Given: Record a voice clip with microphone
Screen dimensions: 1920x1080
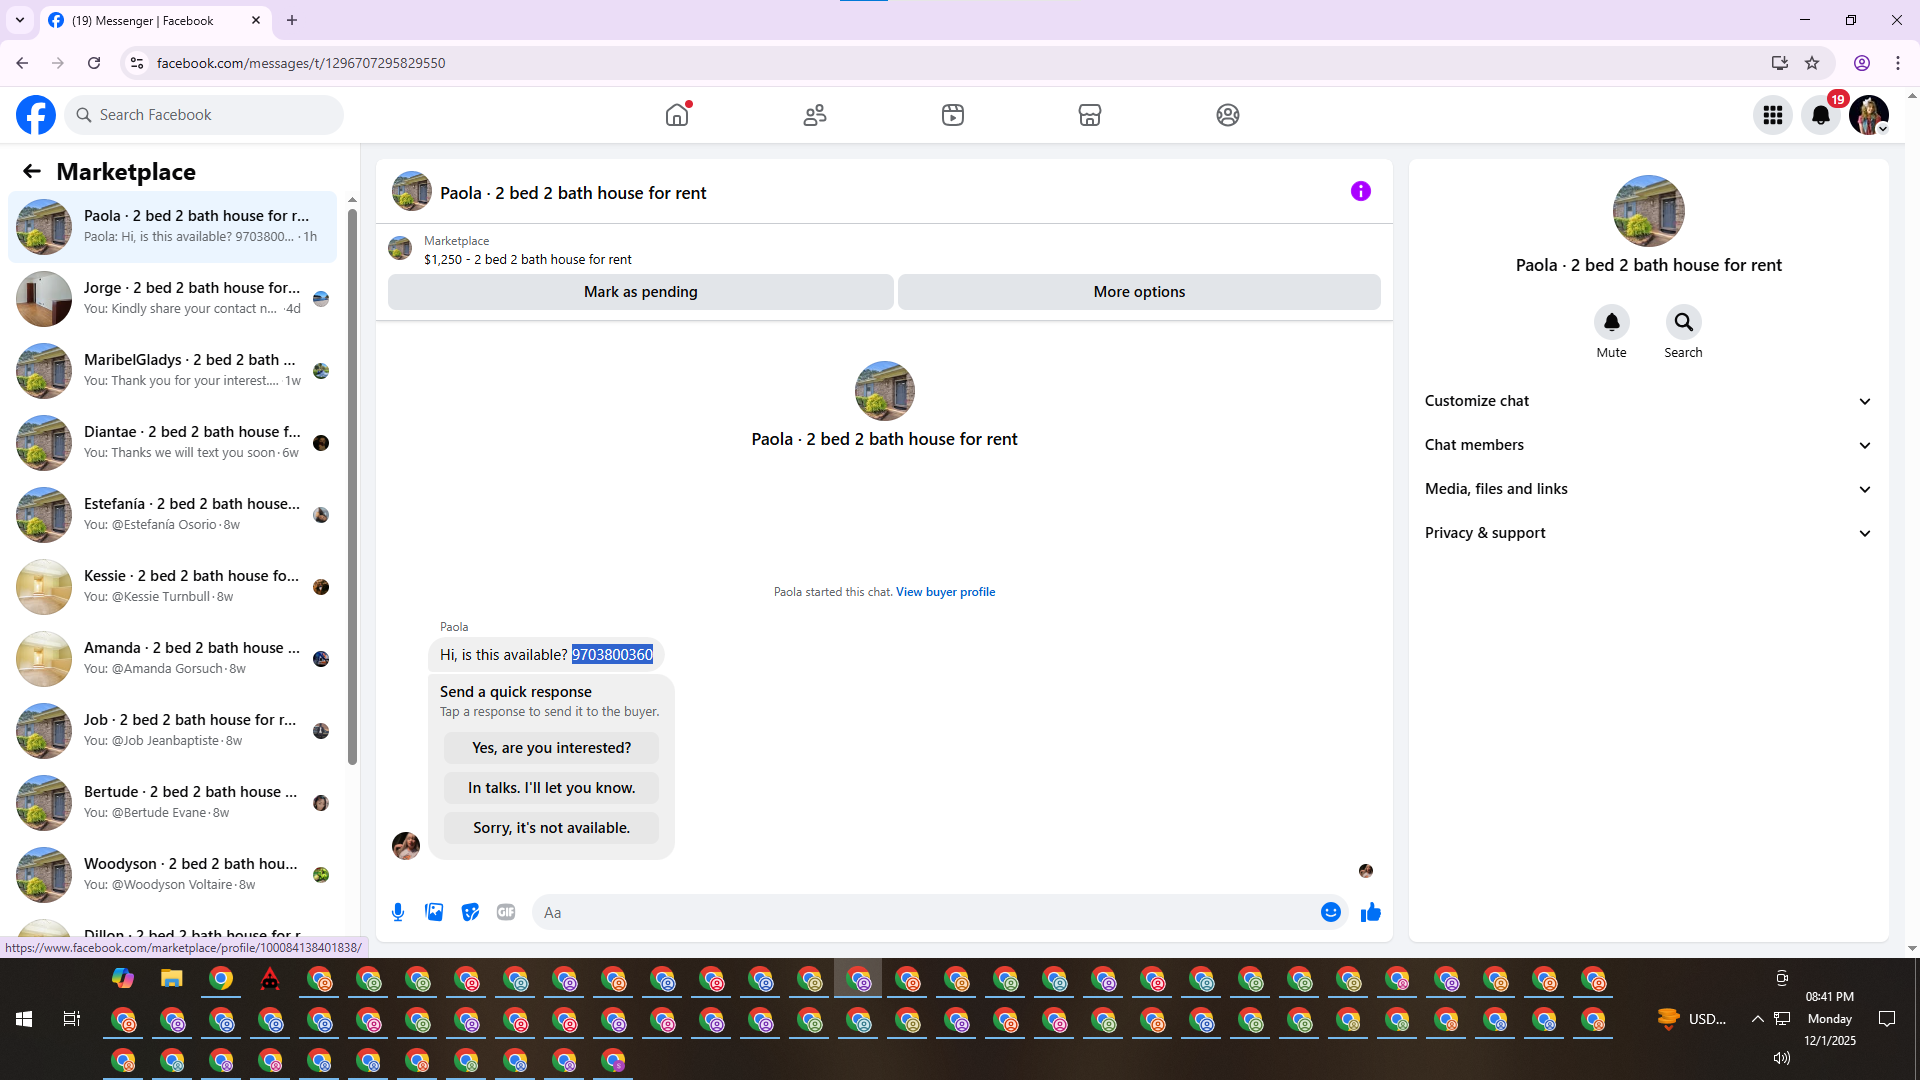Looking at the screenshot, I should (398, 912).
